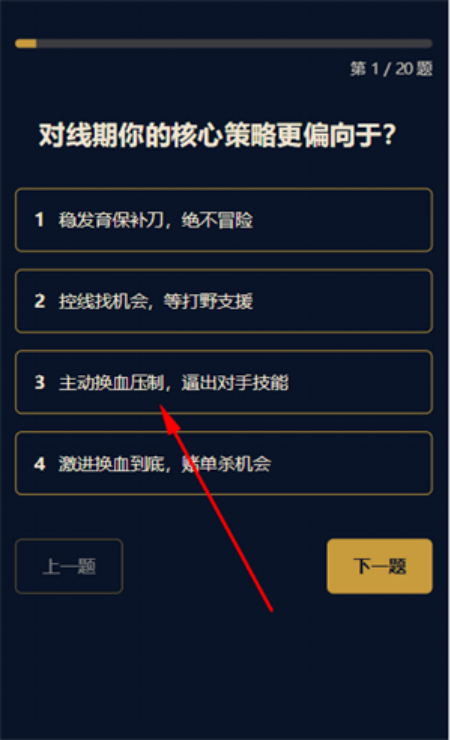This screenshot has width=450, height=740.
Task: Click the number 4 label of fourth option
Action: pyautogui.click(x=40, y=463)
